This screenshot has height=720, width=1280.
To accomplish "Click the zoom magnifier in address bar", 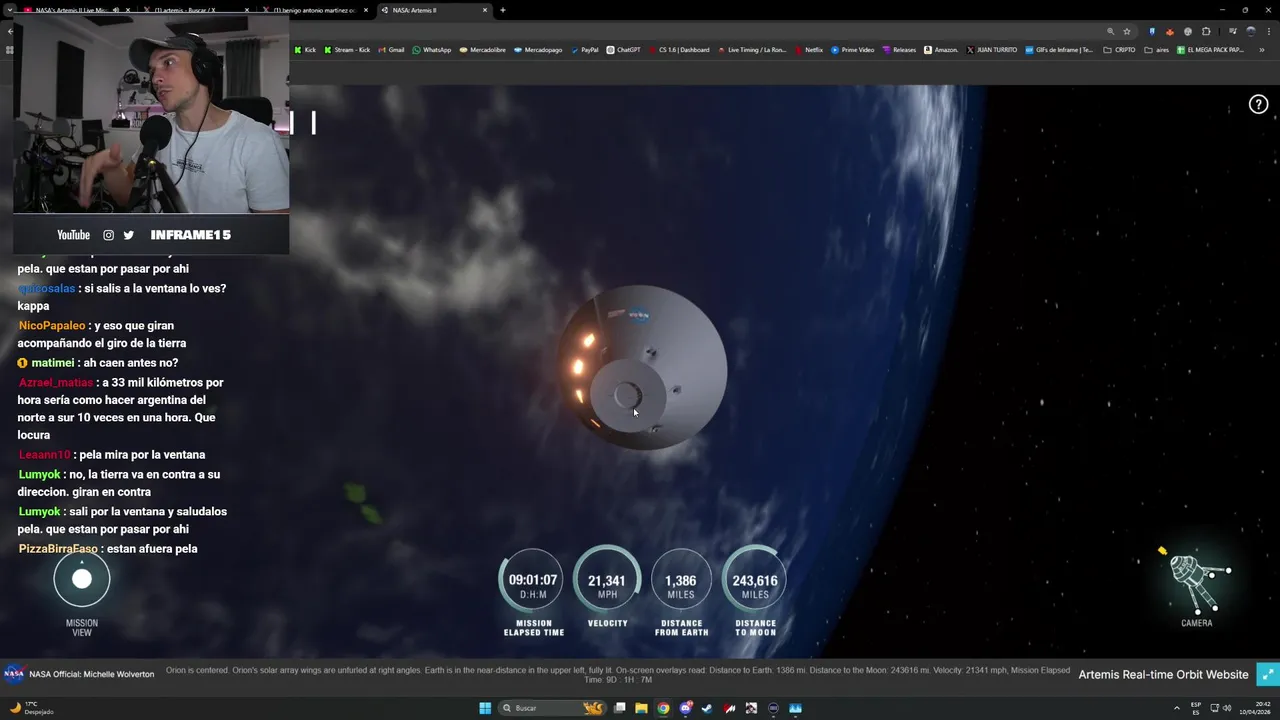I will coord(1110,31).
